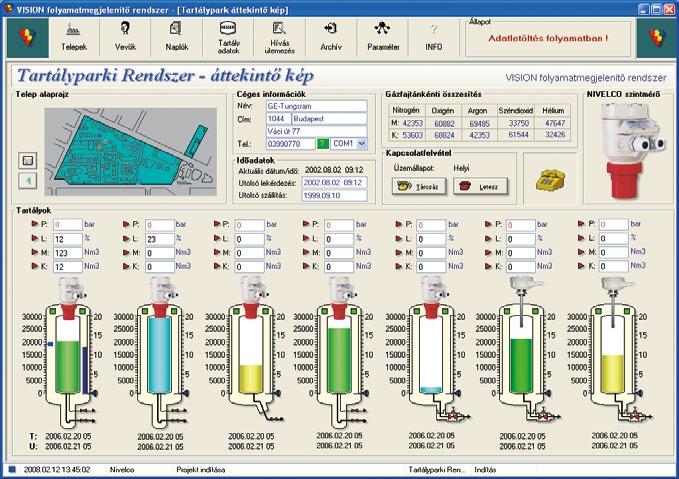
Task: Click the Utolsó szállítás date field 1999.09.10
Action: point(334,196)
